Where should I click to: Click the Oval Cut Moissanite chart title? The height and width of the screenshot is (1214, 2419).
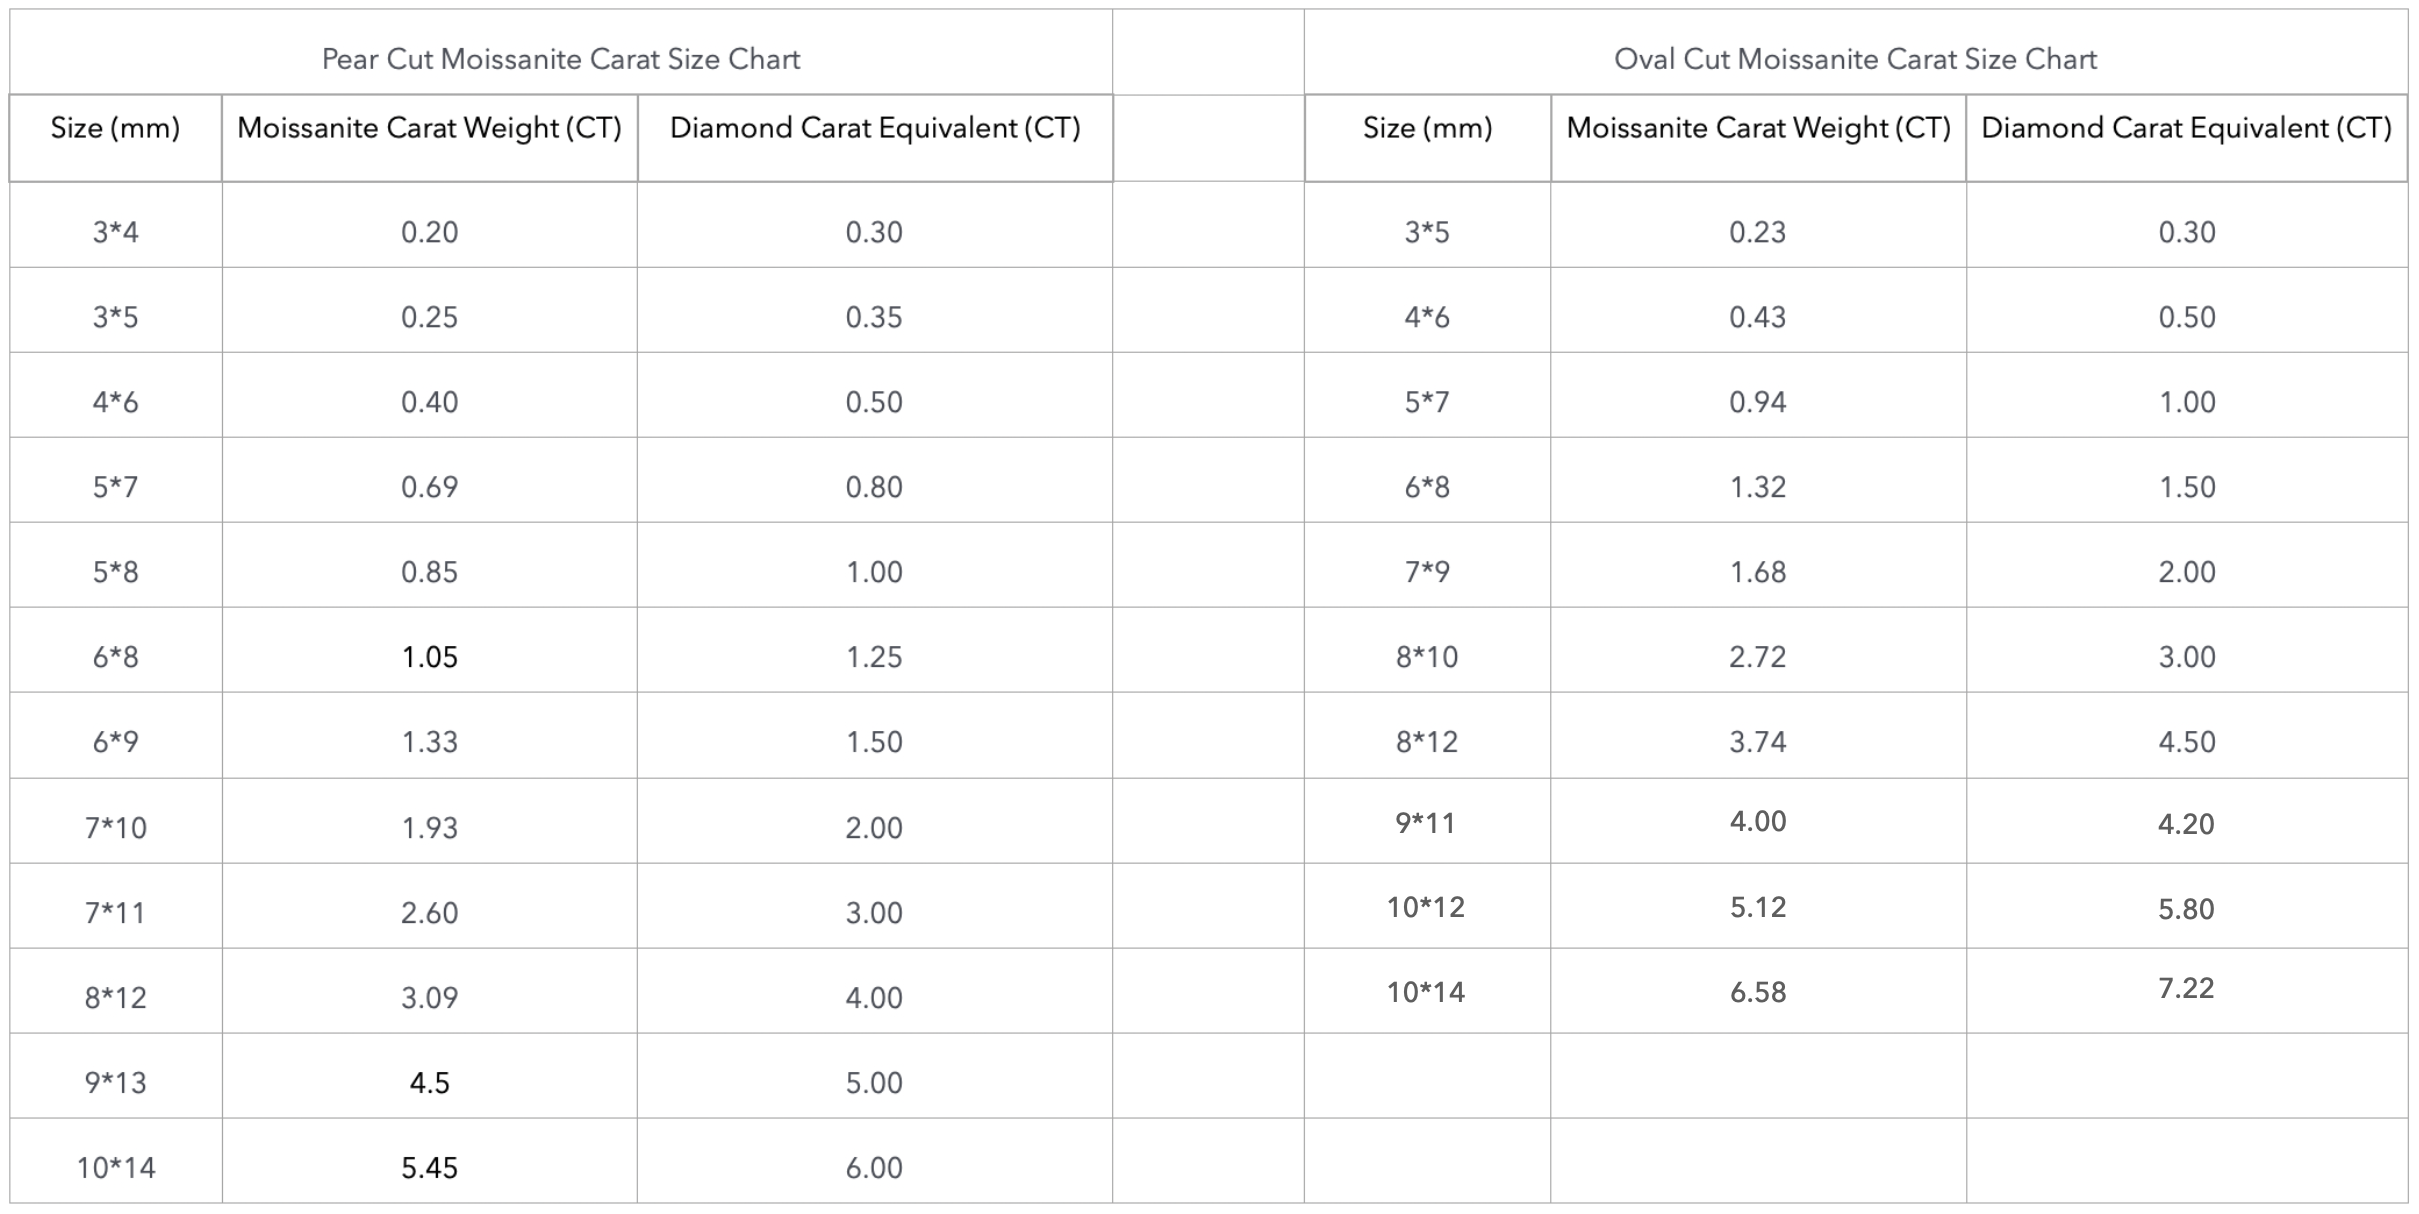click(x=1855, y=59)
